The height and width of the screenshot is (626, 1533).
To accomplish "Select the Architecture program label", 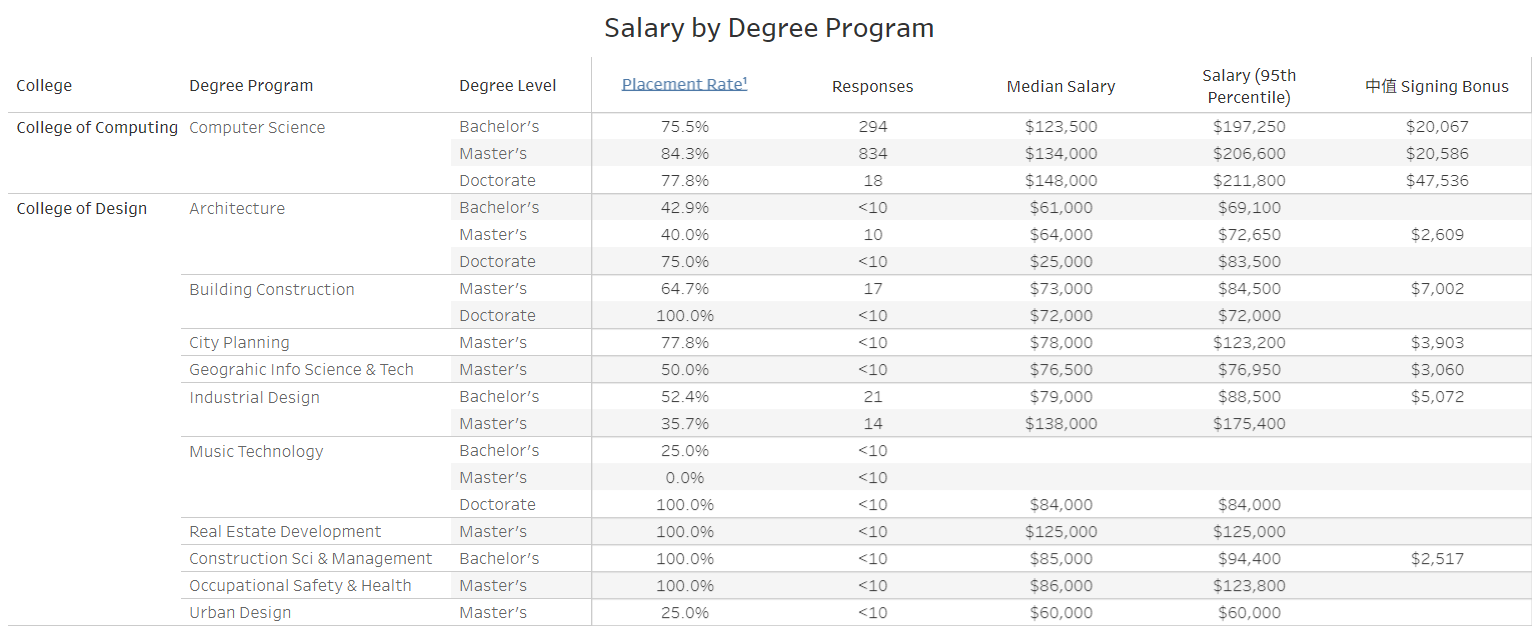I will coord(237,209).
